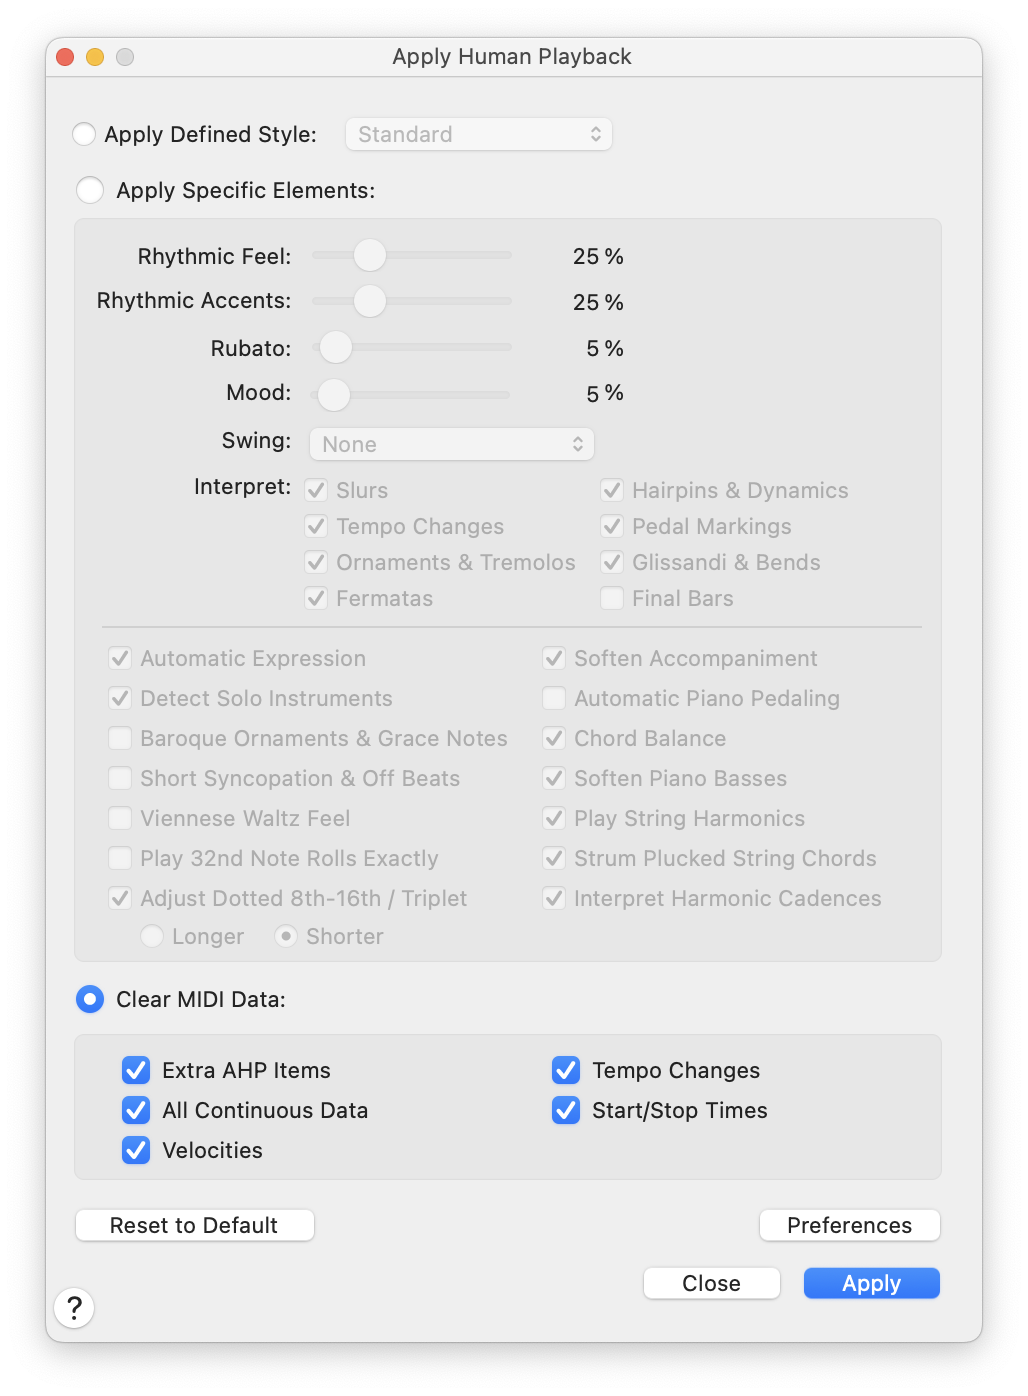The height and width of the screenshot is (1396, 1028).
Task: Choose the Apply Specific Elements option
Action: [90, 190]
